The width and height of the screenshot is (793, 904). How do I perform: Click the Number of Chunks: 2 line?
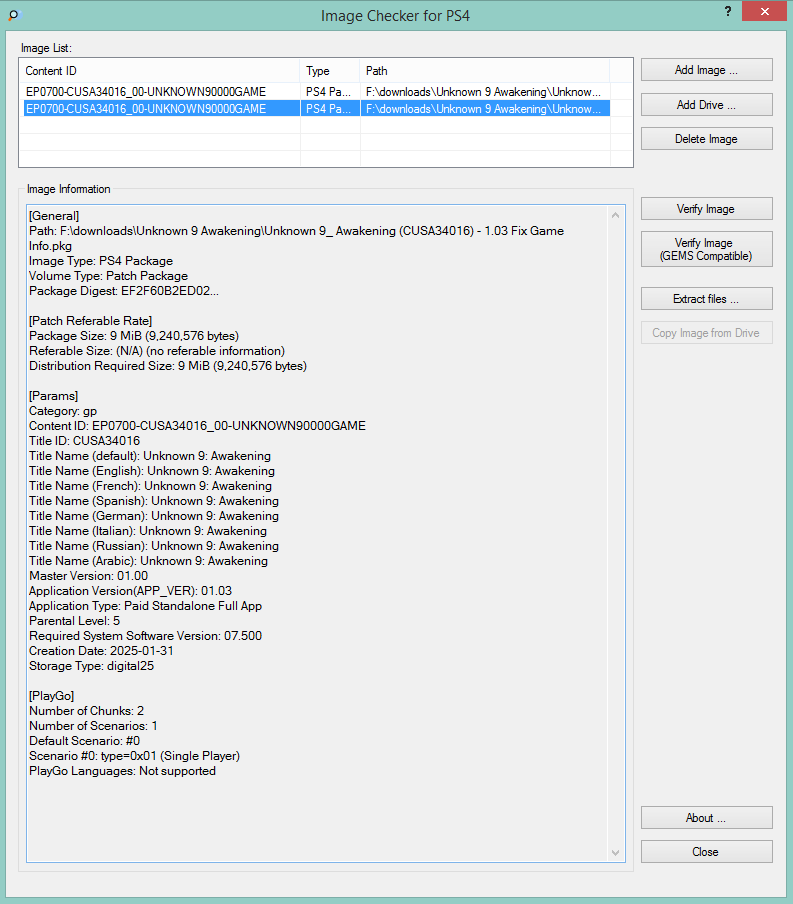87,711
